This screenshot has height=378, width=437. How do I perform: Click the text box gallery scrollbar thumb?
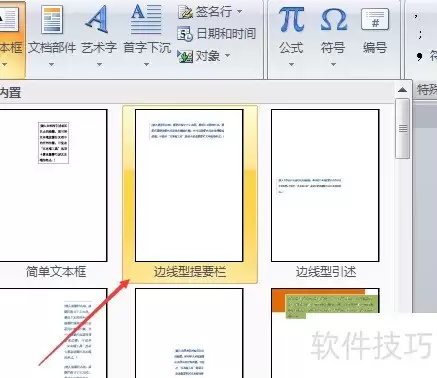coord(403,128)
